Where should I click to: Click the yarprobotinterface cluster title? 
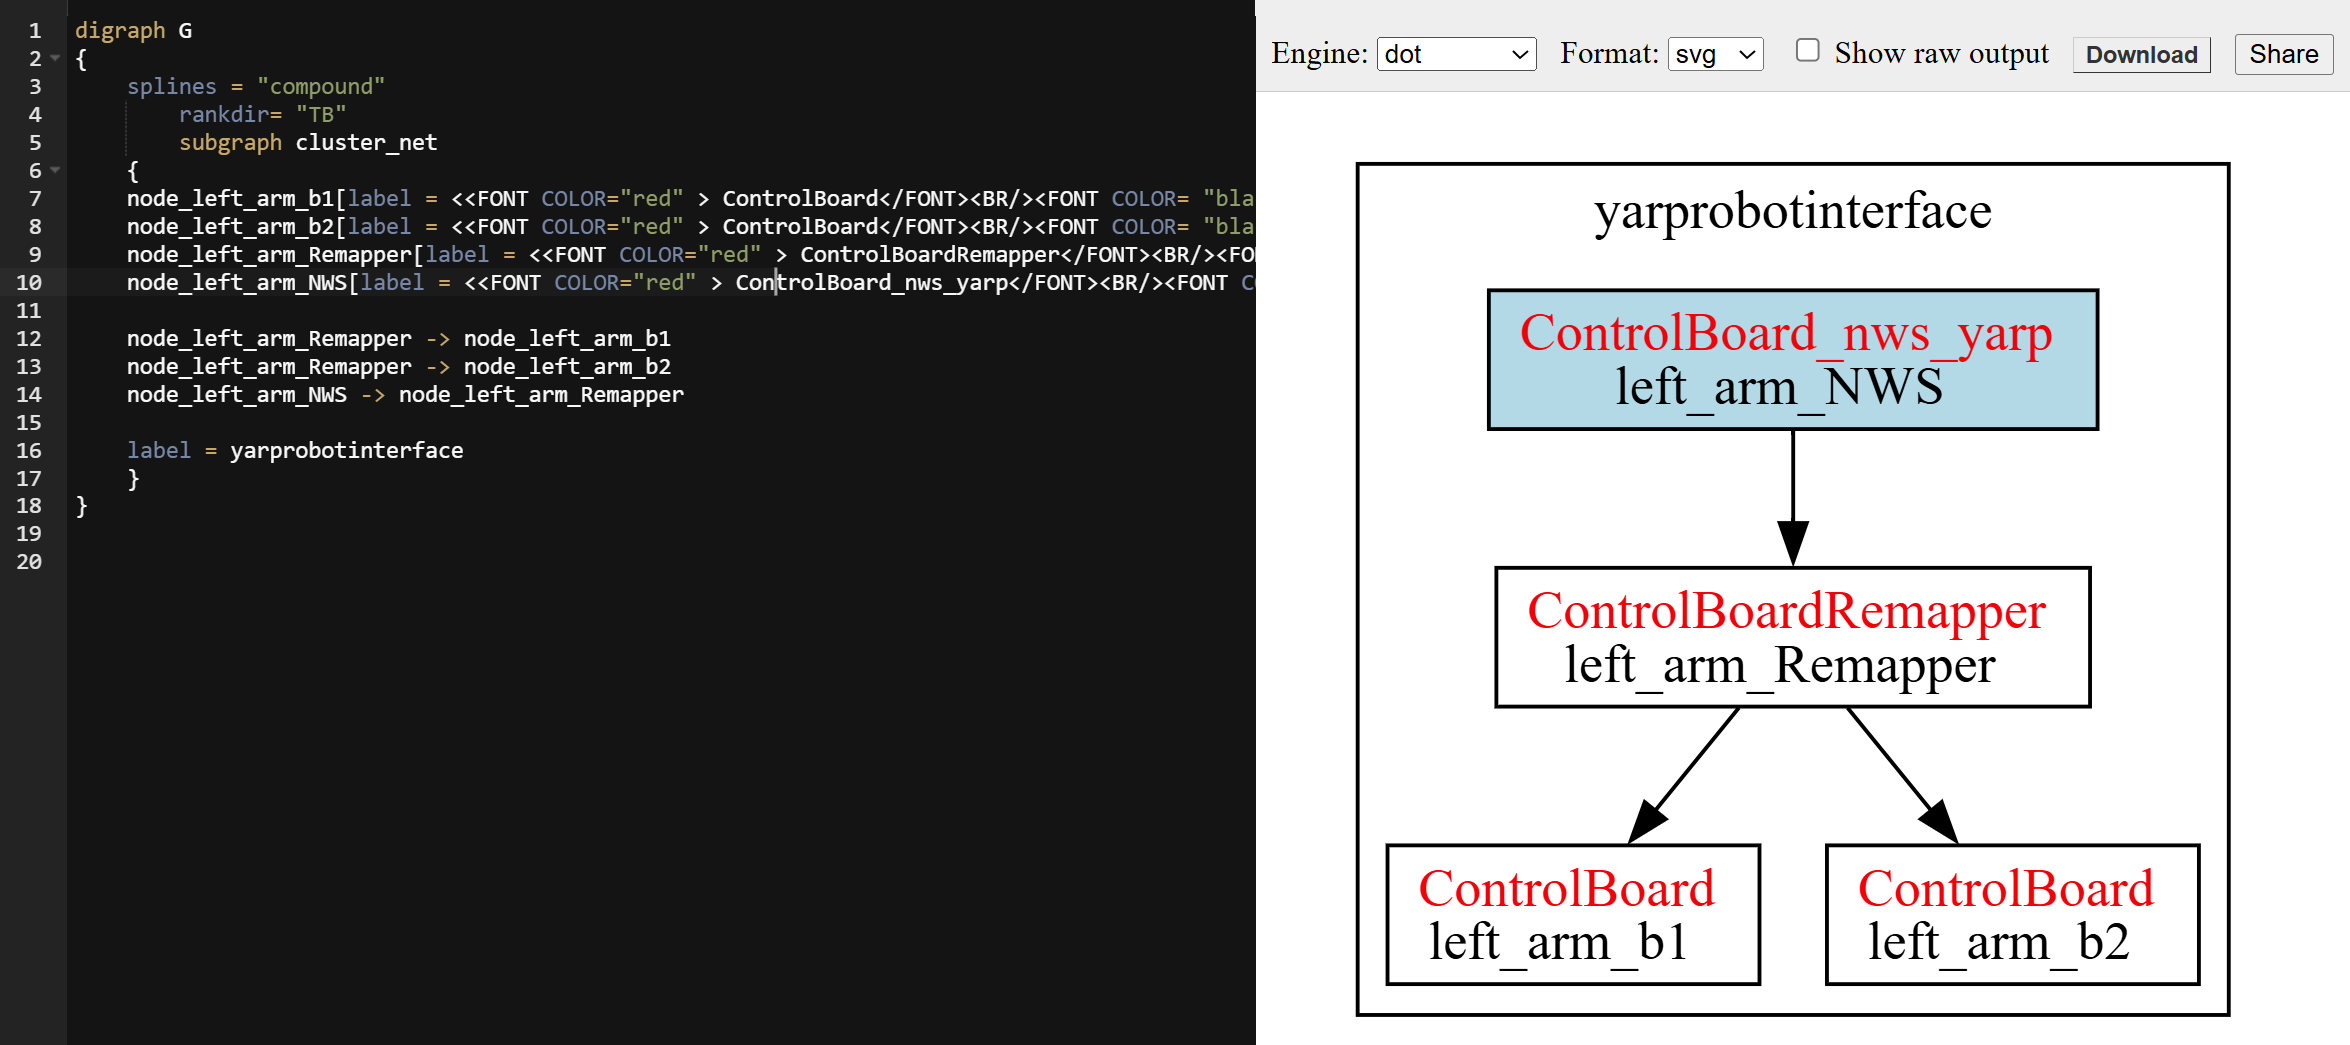tap(1792, 212)
